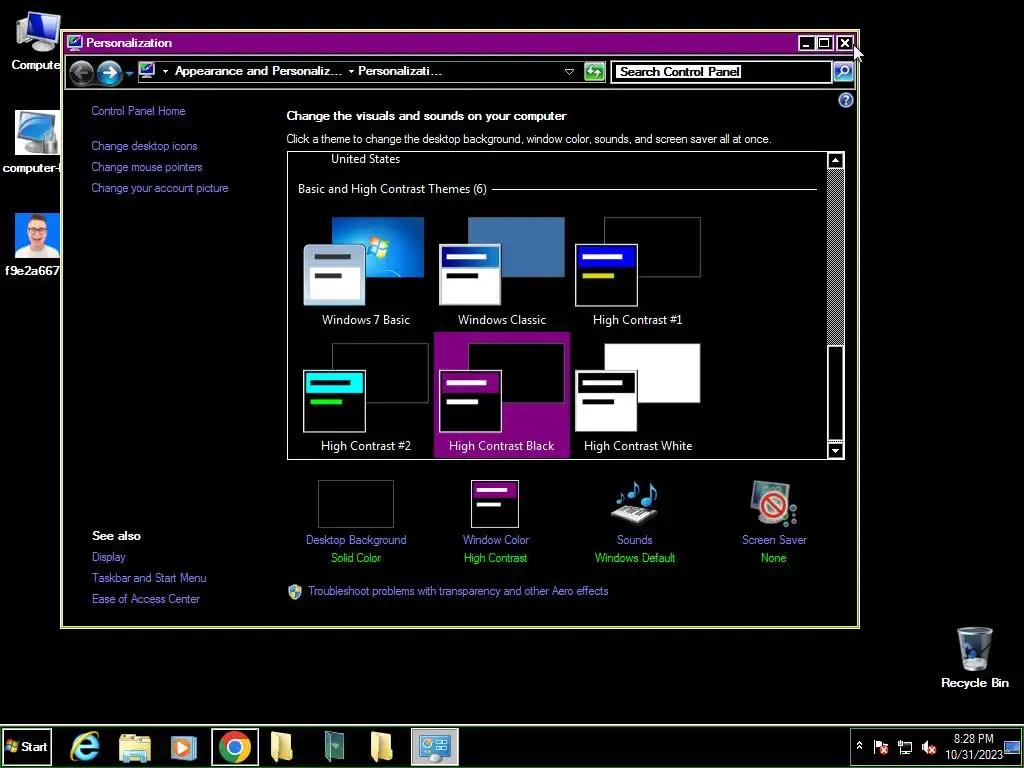Viewport: 1024px width, 768px height.
Task: Click the Personalization control panel taskbar button
Action: tap(434, 746)
